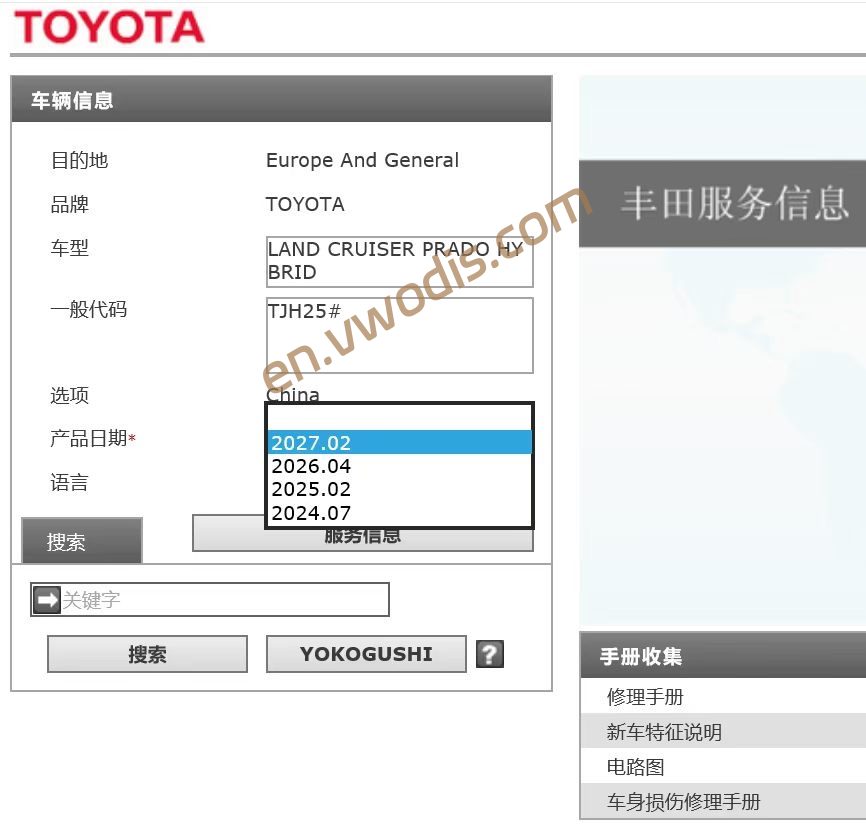The image size is (866, 832).
Task: Click the TOYOTA brand value text
Action: coord(305,204)
